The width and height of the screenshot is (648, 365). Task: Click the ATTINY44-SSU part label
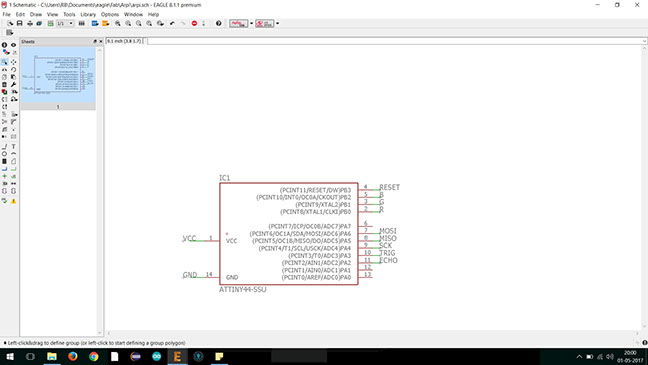click(243, 289)
